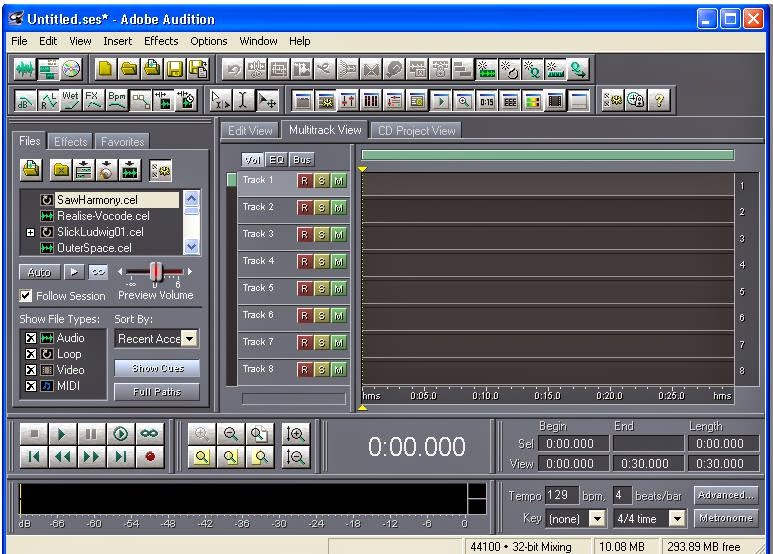Click Zoom Out Horizontally magnifier icon
Viewport: 773px width, 554px height.
coord(230,434)
